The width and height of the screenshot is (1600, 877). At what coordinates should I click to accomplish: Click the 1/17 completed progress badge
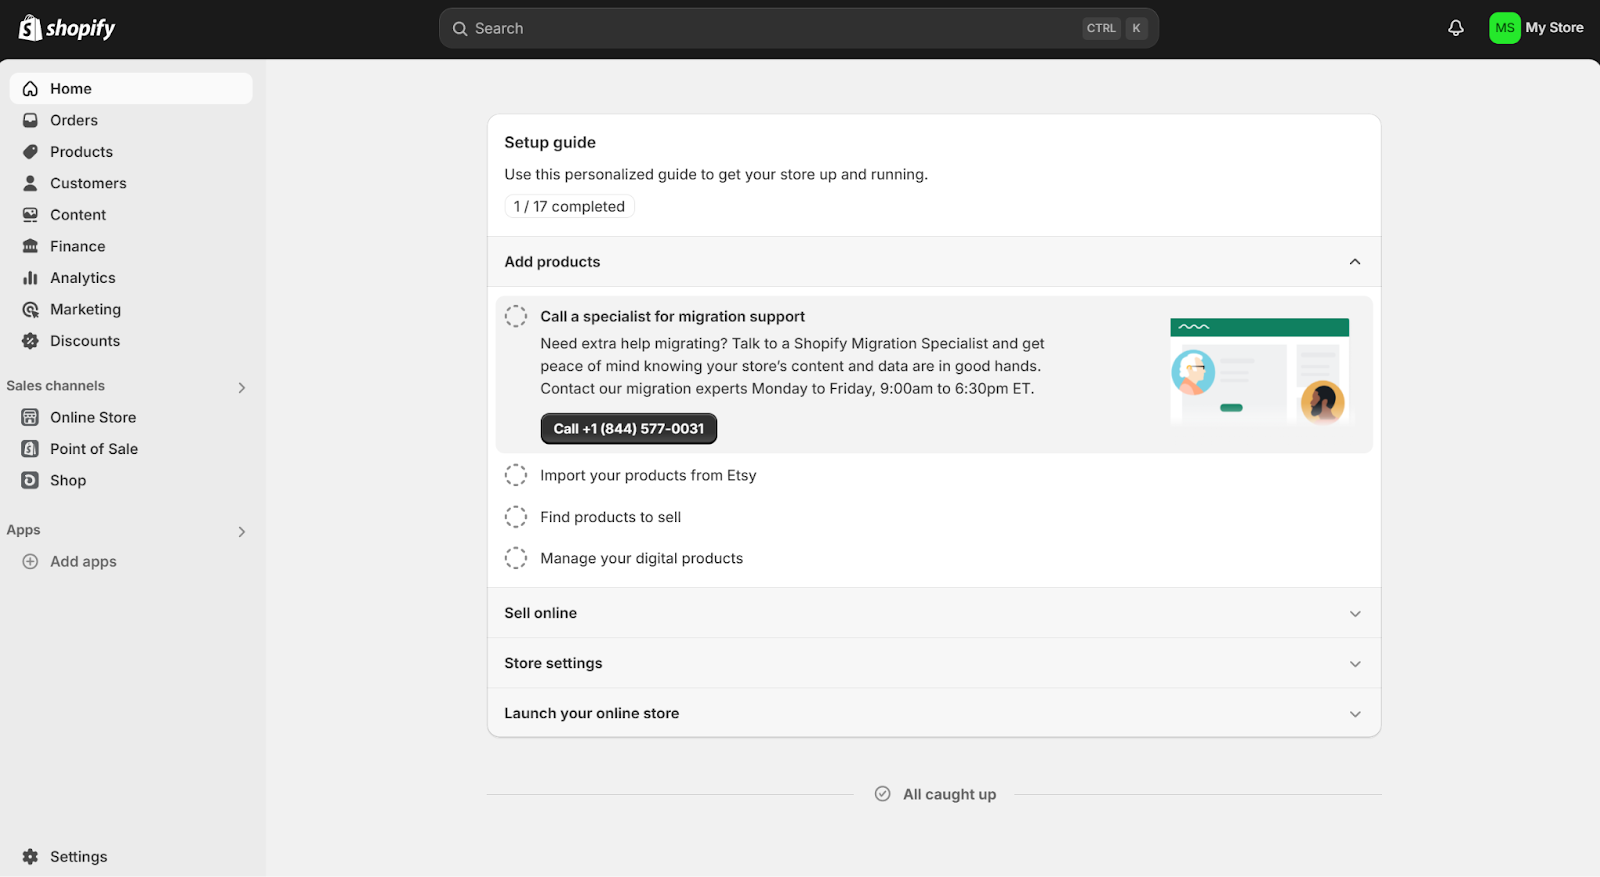coord(568,206)
